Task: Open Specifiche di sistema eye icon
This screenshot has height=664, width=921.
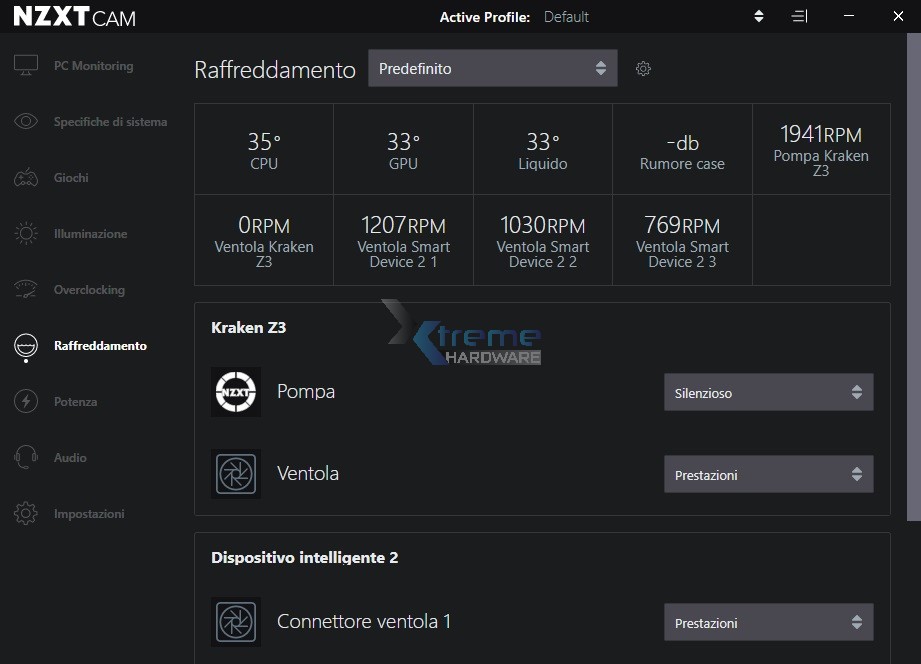Action: [26, 122]
